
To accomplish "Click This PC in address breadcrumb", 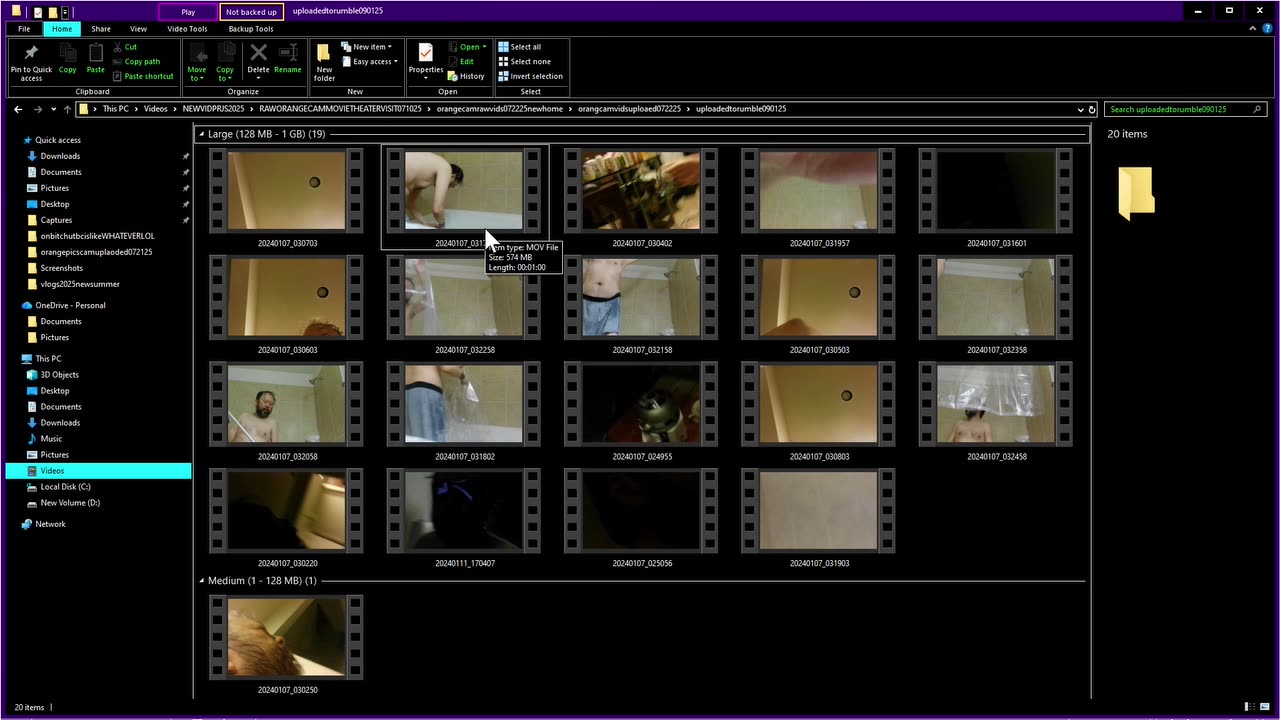I will click(115, 109).
